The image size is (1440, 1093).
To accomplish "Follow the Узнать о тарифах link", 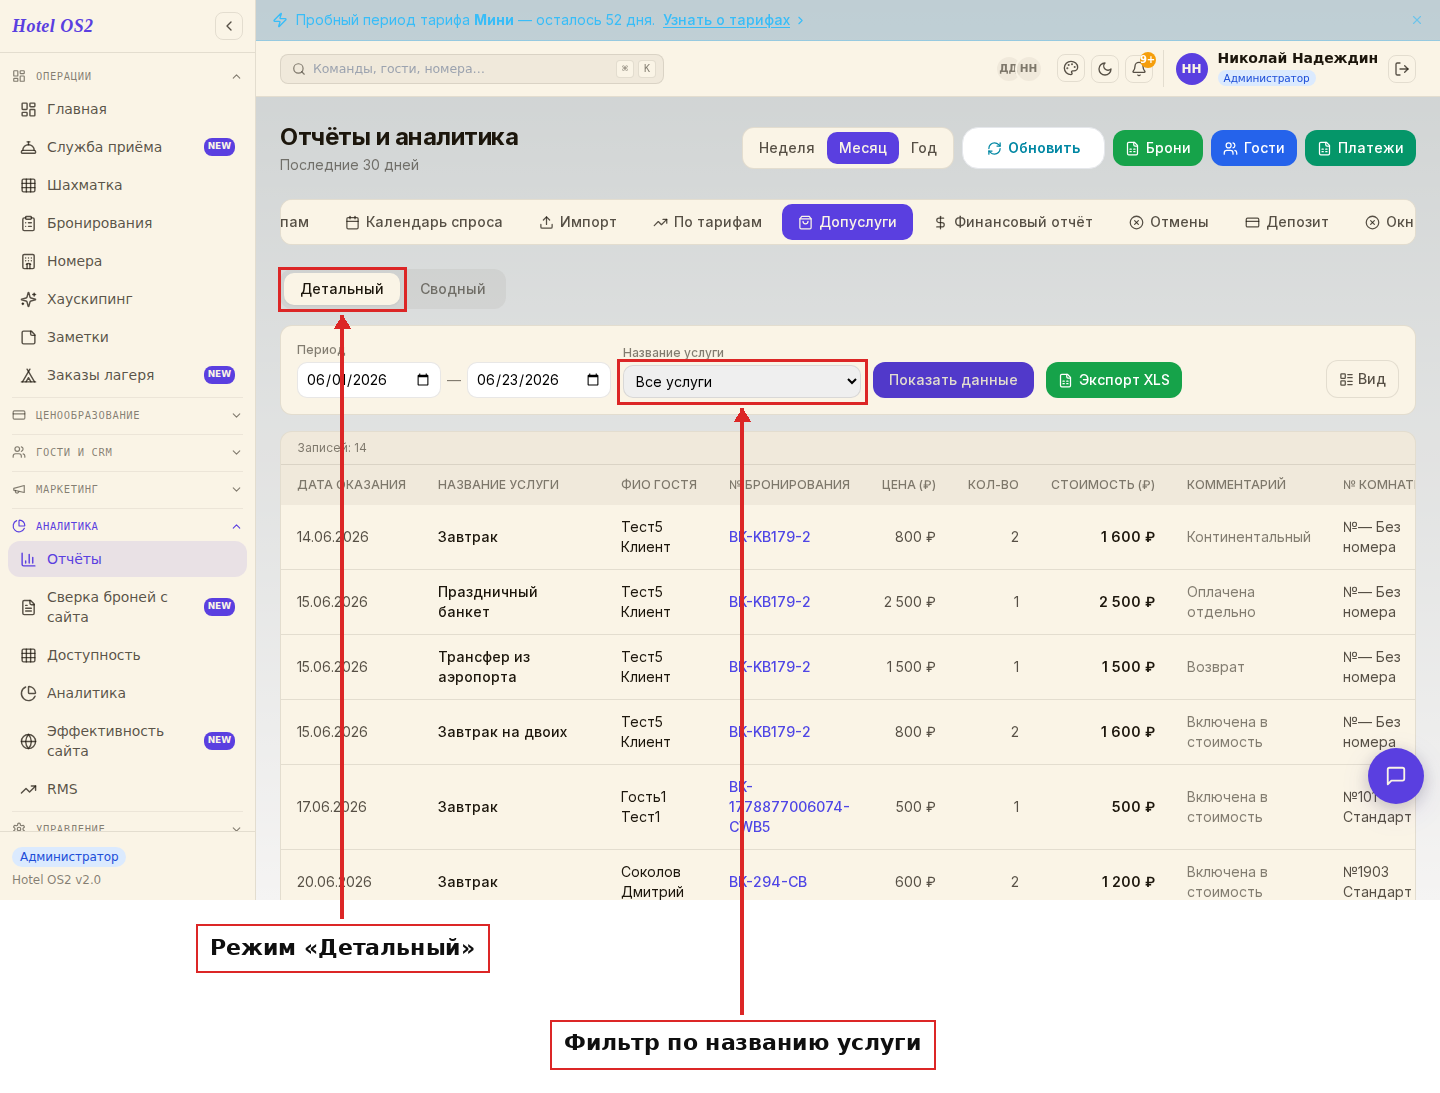I will (727, 20).
